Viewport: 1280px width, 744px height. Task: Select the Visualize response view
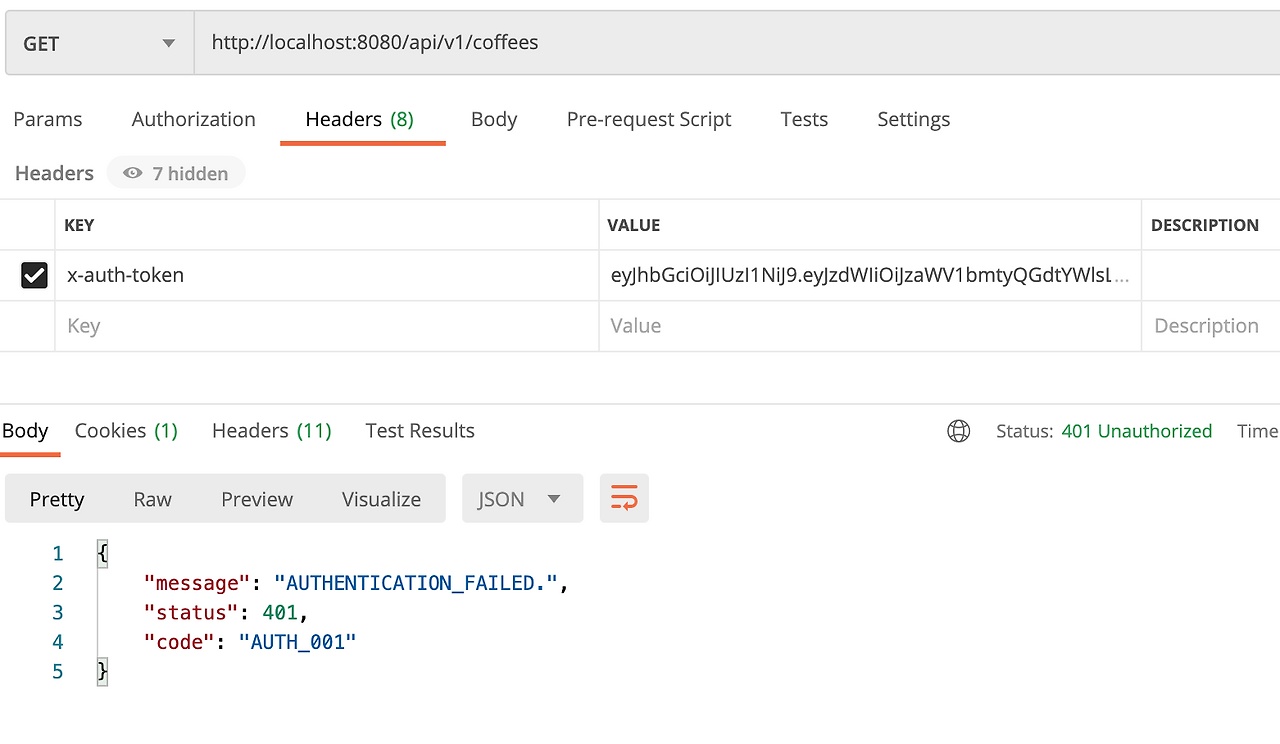381,498
